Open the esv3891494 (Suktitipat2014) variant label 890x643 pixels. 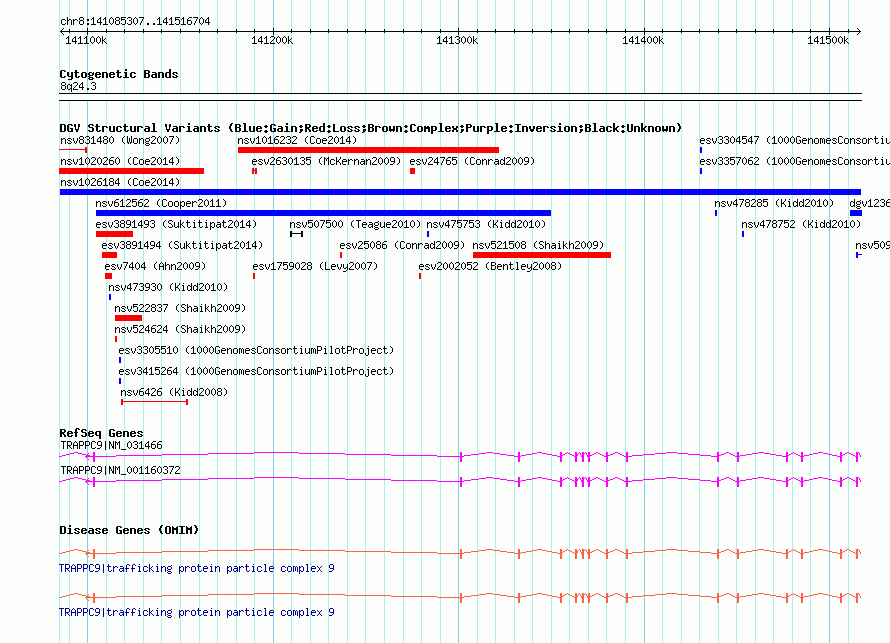(182, 245)
